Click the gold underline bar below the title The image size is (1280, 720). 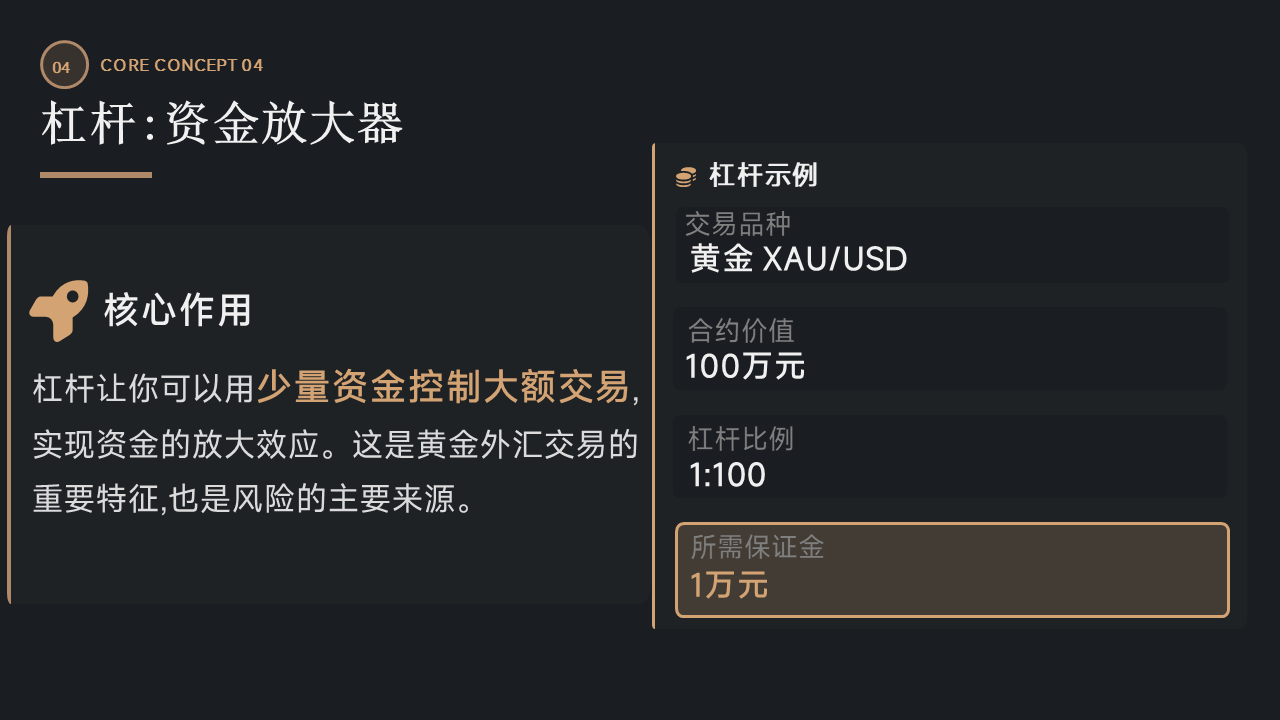[96, 175]
